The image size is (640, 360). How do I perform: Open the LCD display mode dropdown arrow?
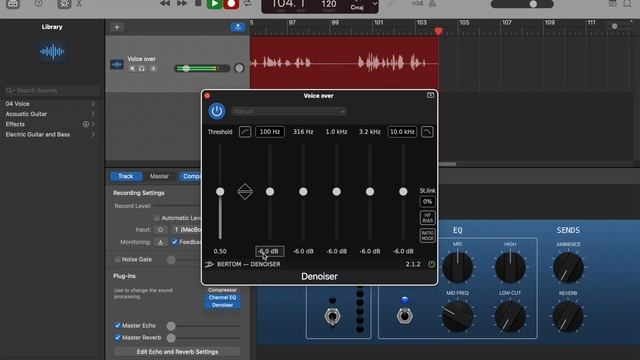click(x=375, y=4)
